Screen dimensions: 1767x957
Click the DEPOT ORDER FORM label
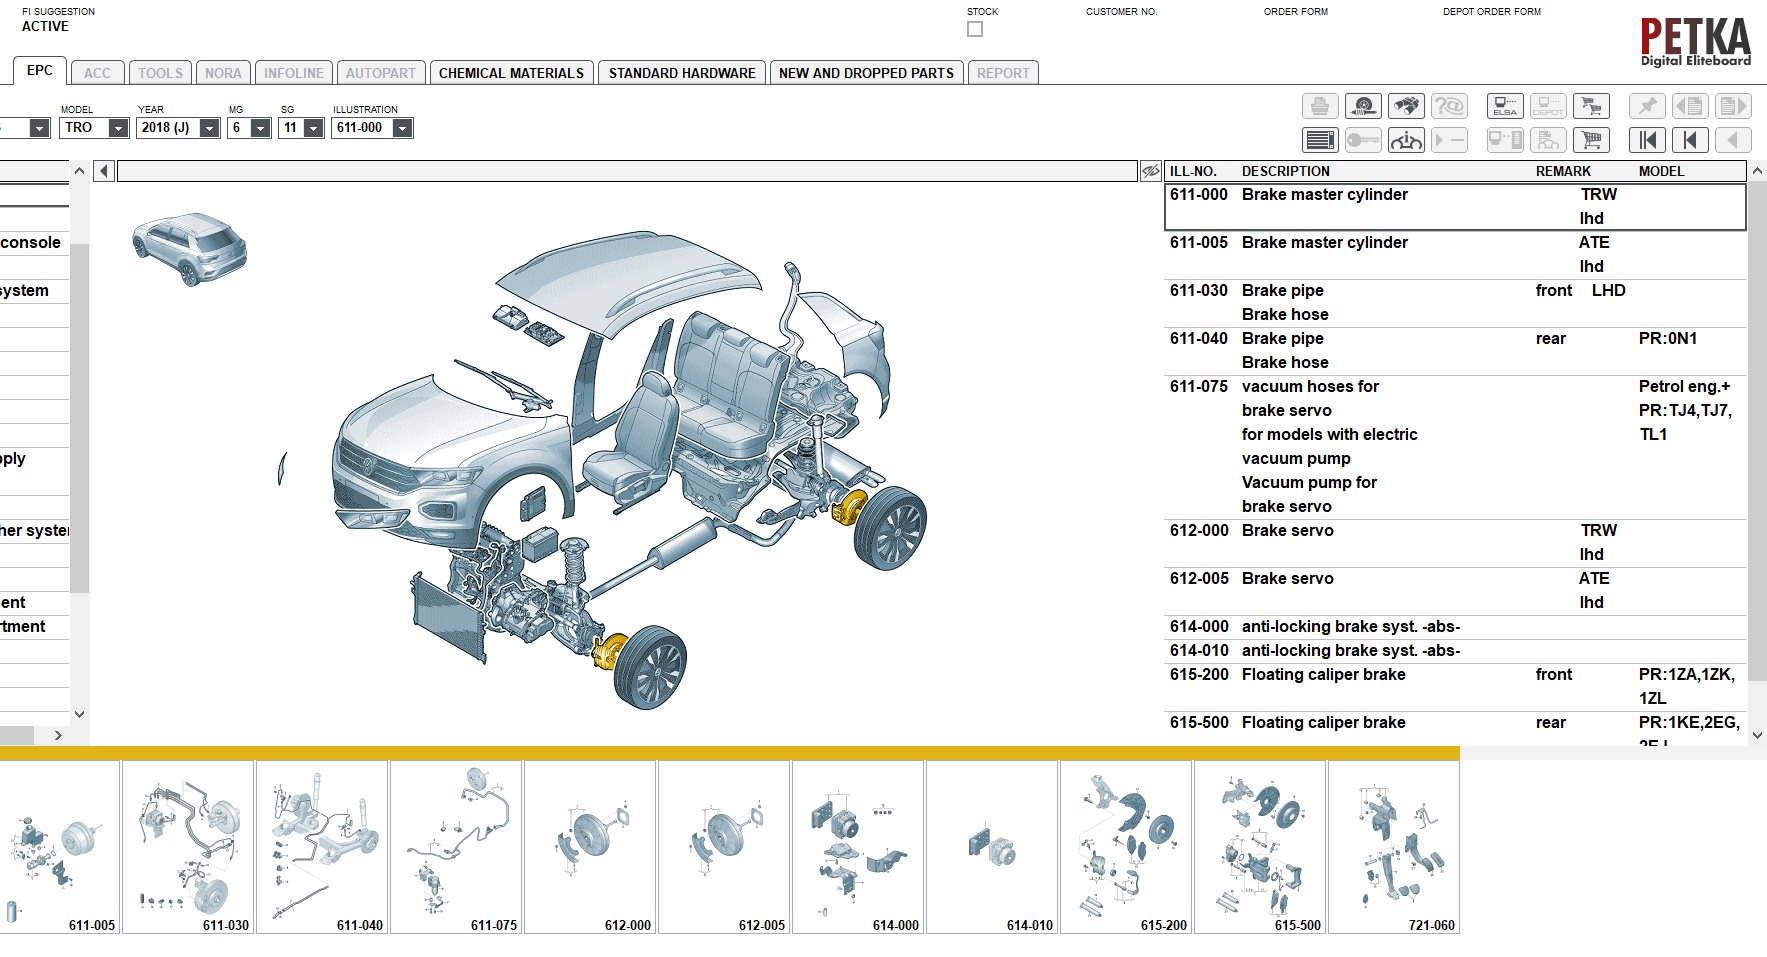pos(1492,12)
